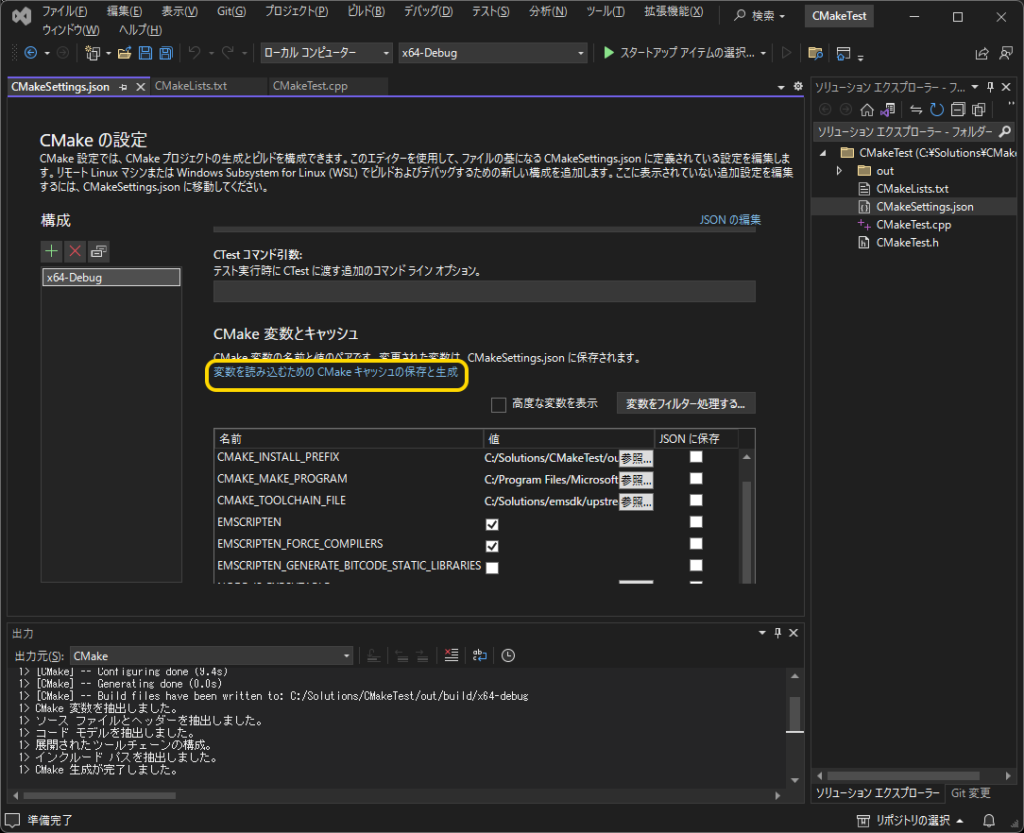
Task: Open the ローカル コンピューター target dropdown
Action: [327, 53]
